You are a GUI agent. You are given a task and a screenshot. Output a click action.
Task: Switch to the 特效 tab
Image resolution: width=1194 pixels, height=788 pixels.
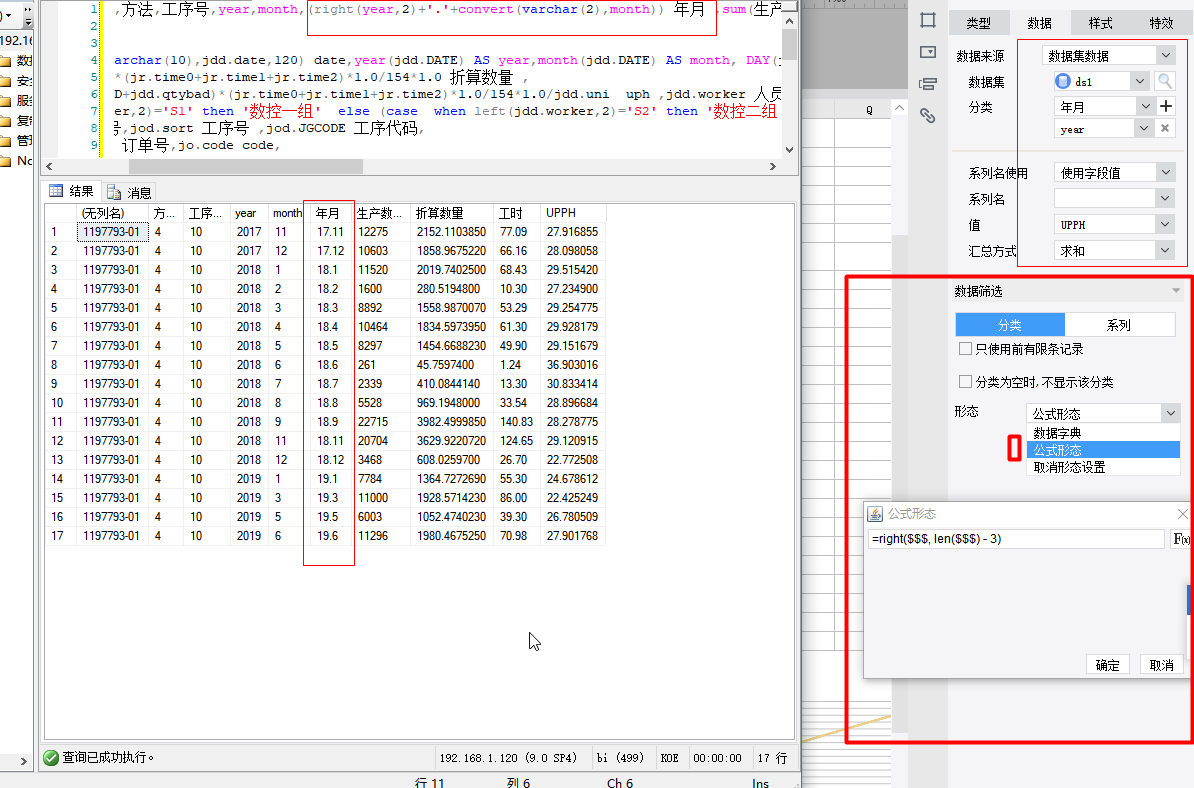[1161, 24]
